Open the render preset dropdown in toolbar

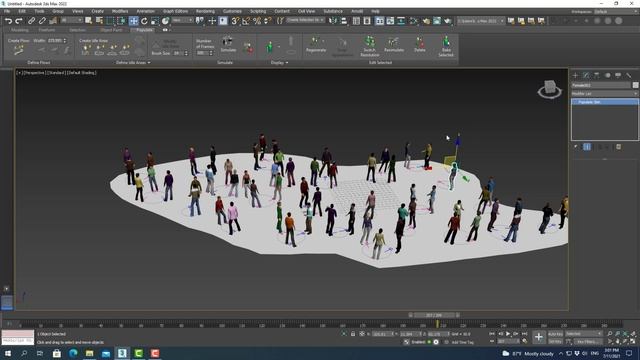480,20
